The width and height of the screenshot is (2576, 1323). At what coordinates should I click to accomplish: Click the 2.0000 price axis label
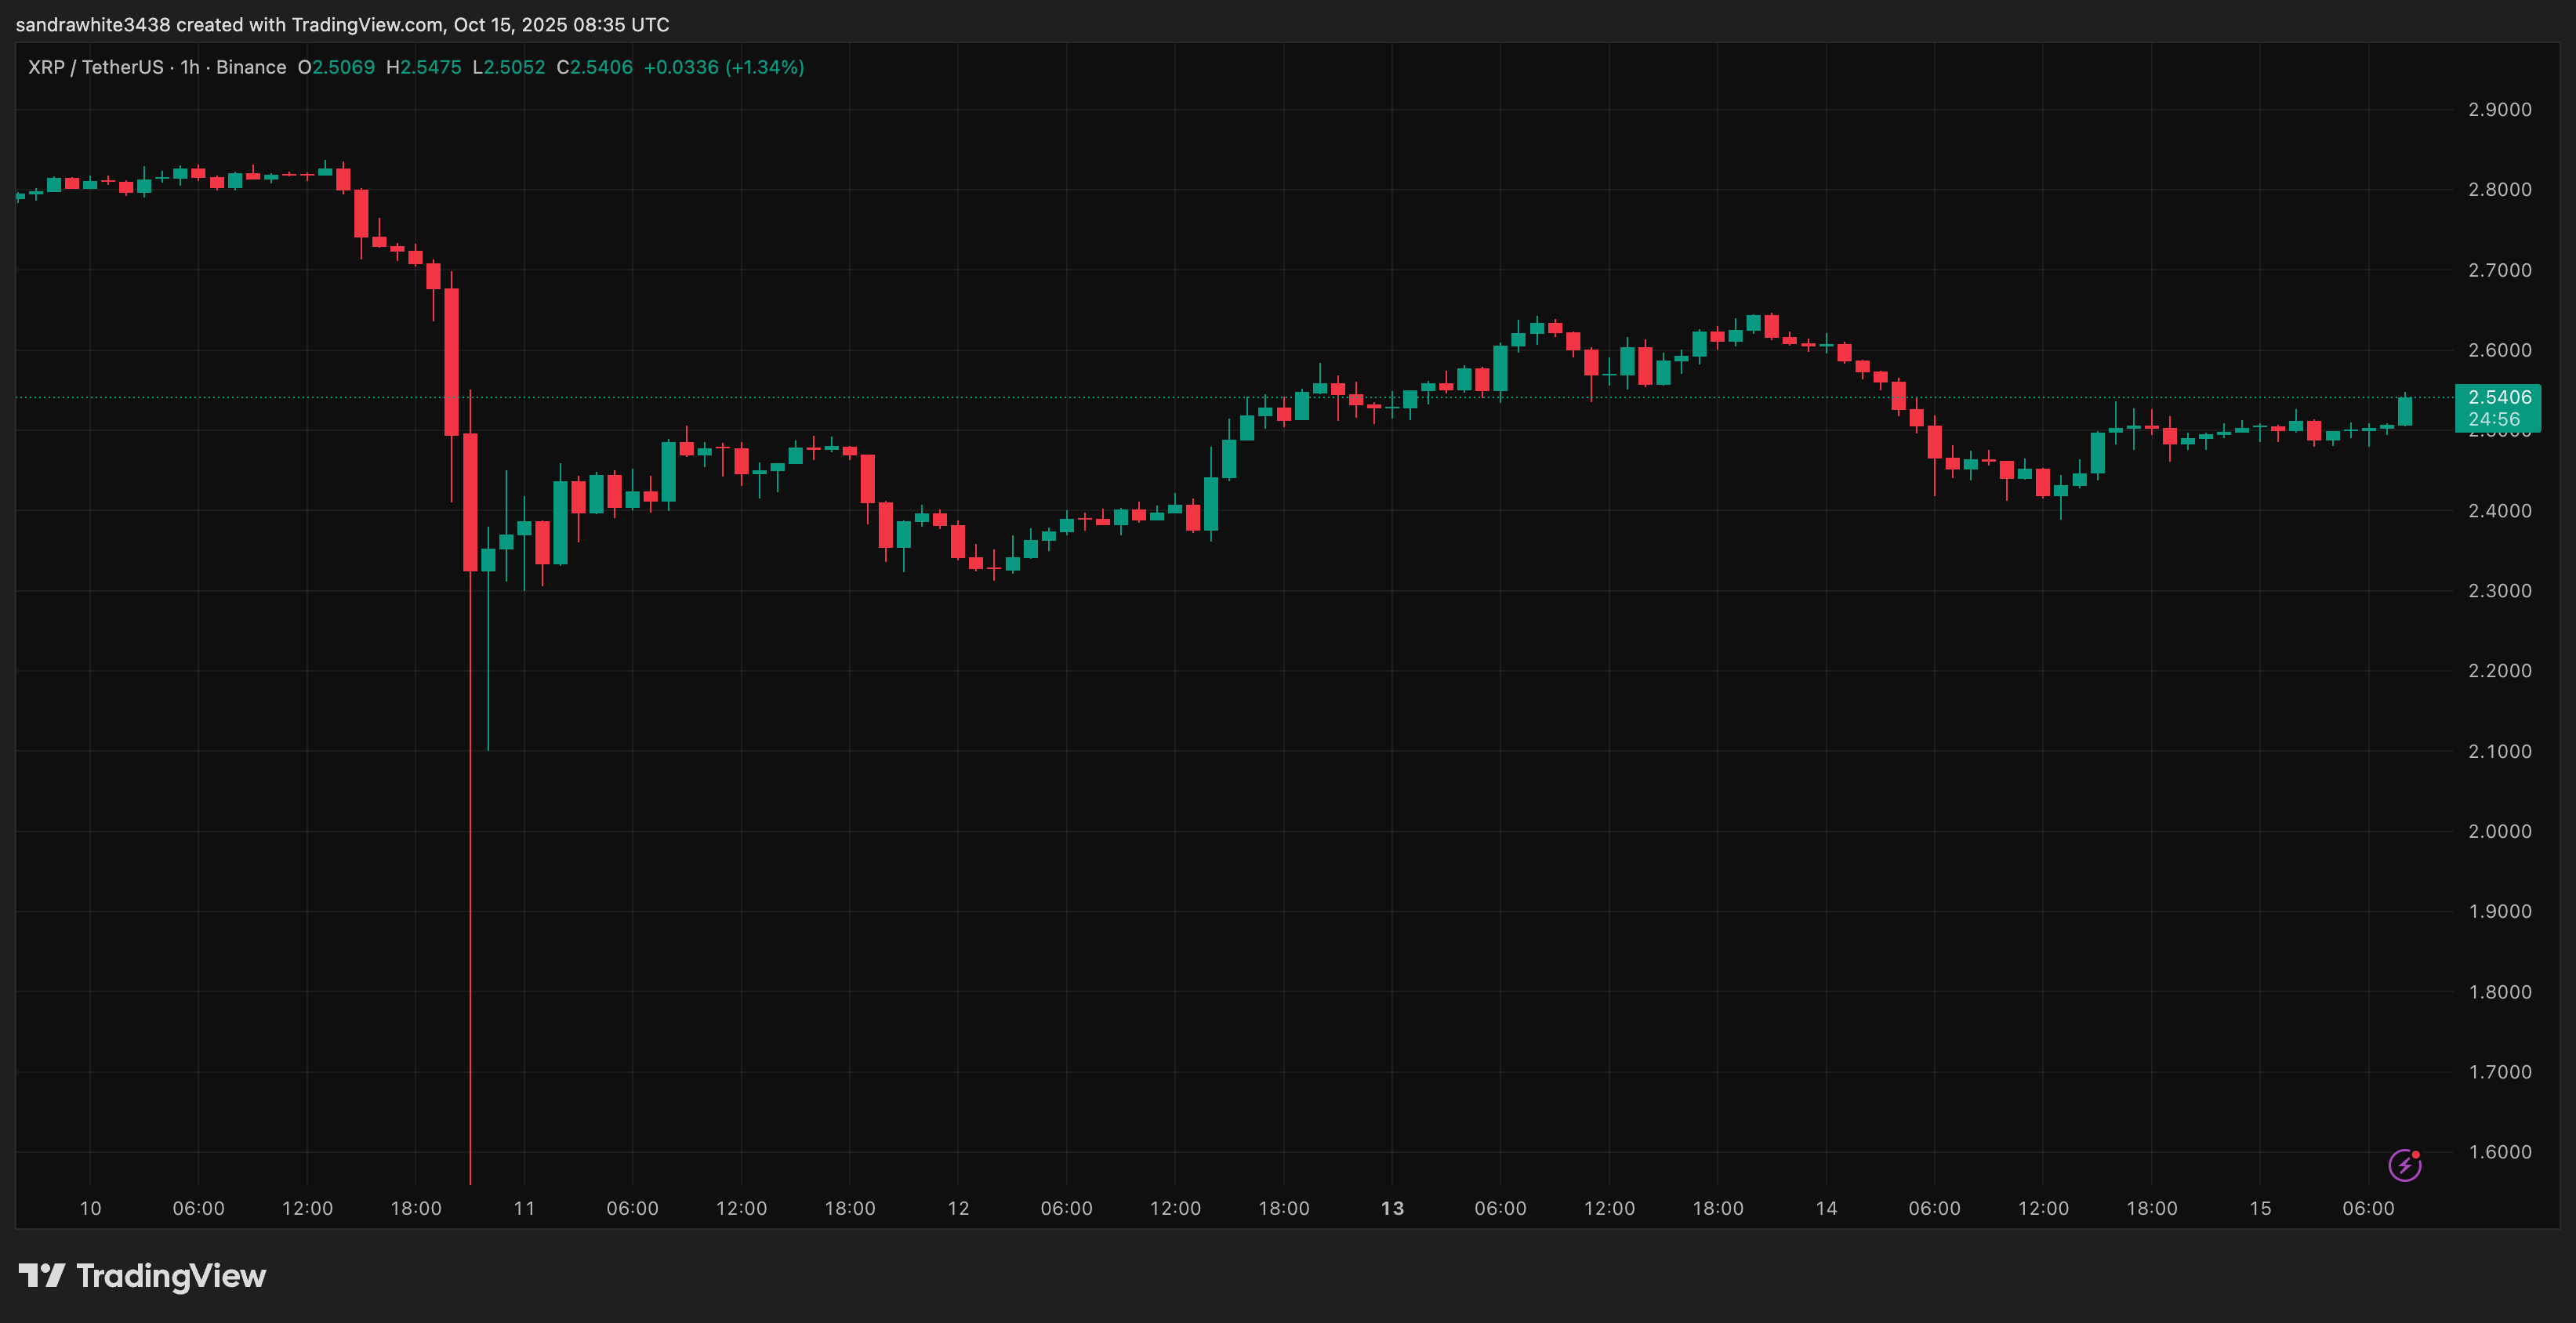[2499, 831]
